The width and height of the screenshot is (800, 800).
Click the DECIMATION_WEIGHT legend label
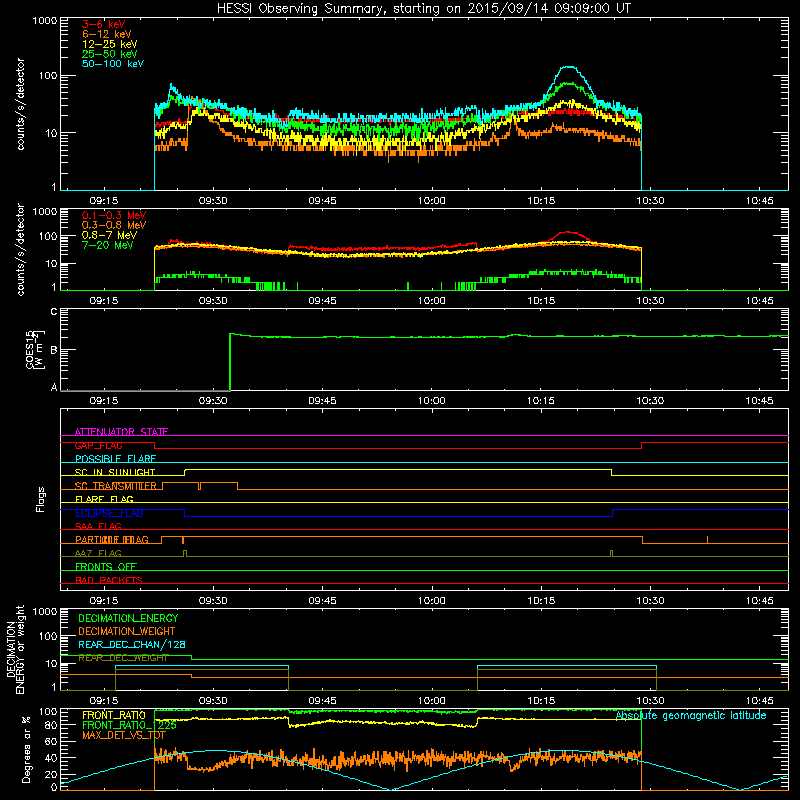[x=127, y=631]
